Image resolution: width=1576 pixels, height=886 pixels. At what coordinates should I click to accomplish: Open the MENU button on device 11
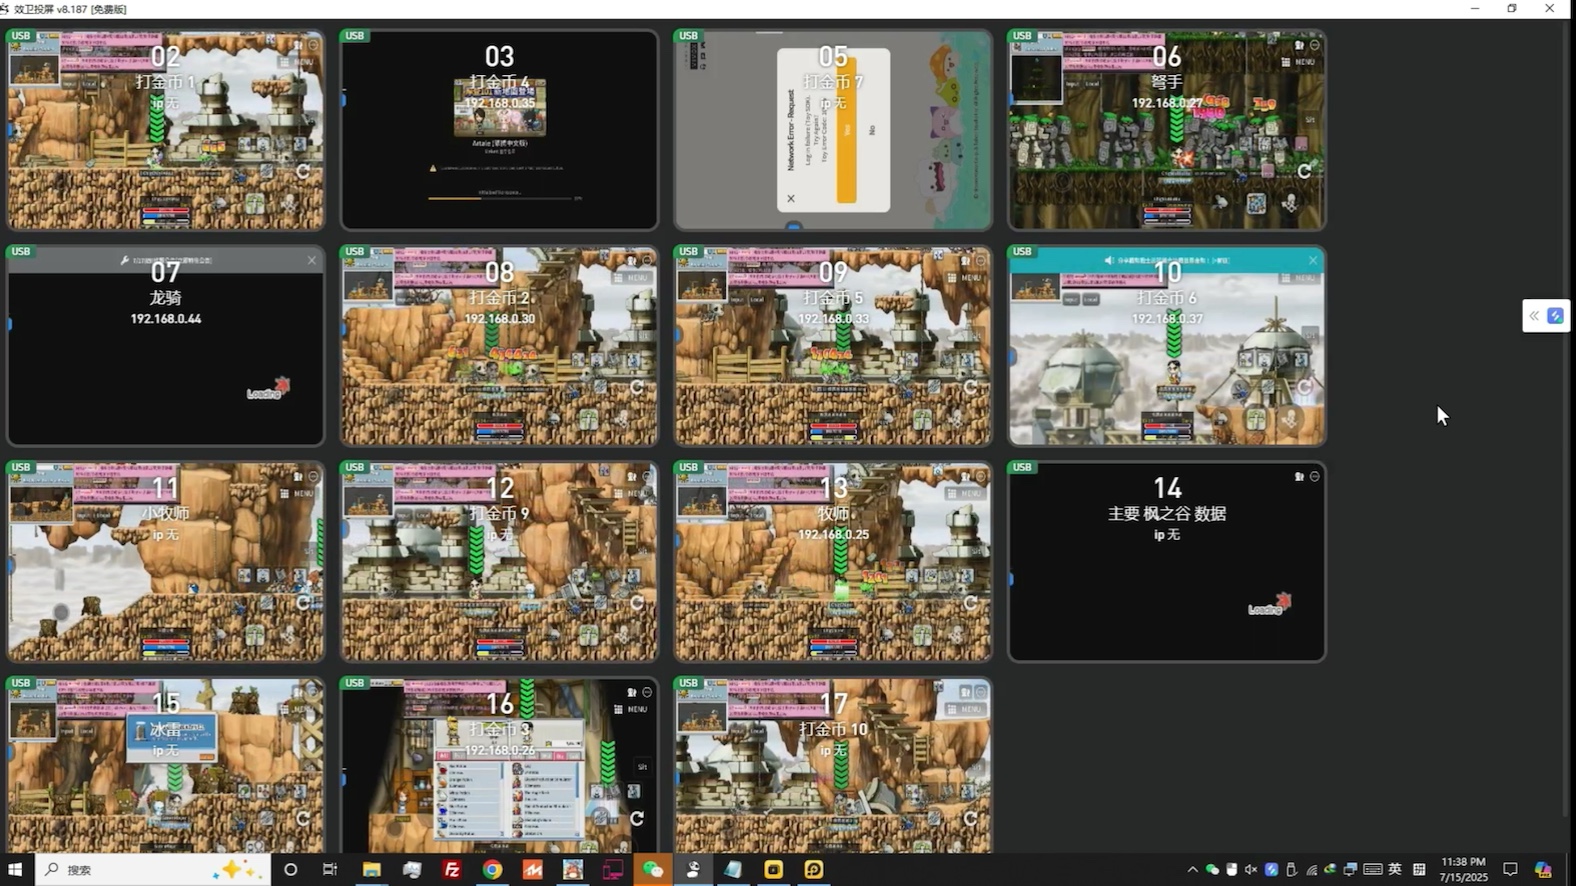pos(298,493)
